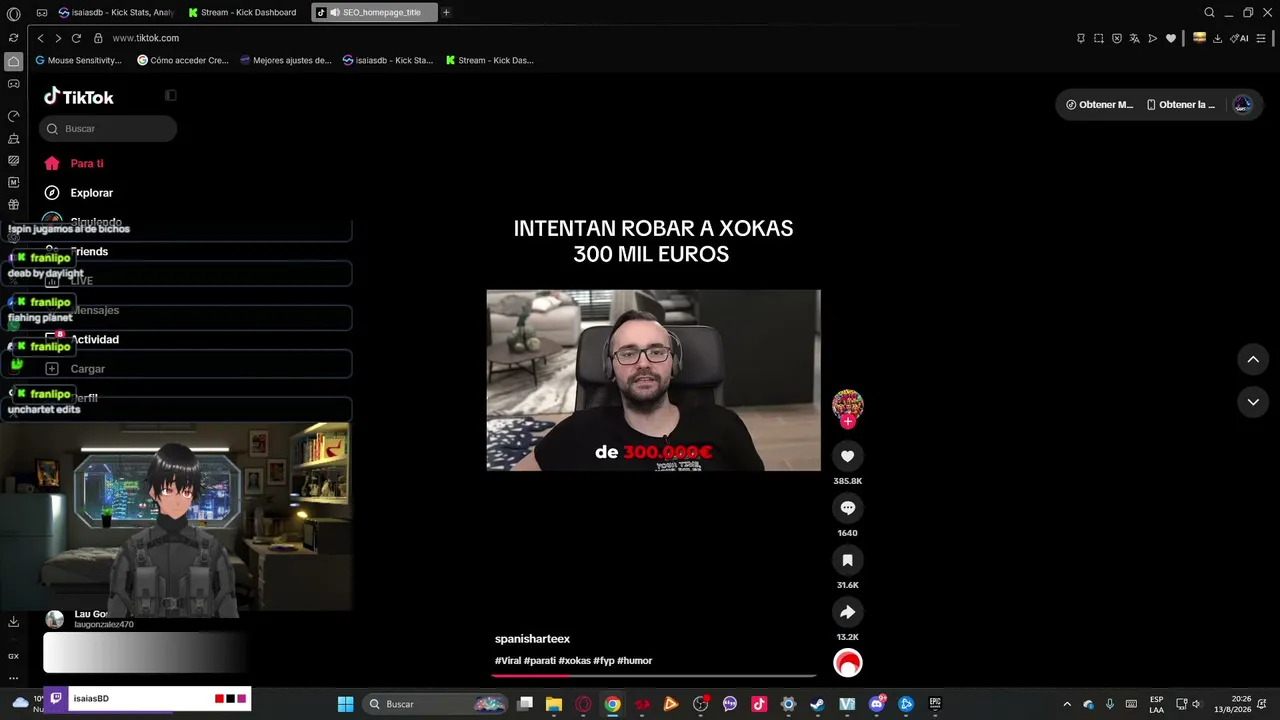Open the Cómo acceder Cre... bookmark
This screenshot has height=720, width=1280.
(183, 60)
